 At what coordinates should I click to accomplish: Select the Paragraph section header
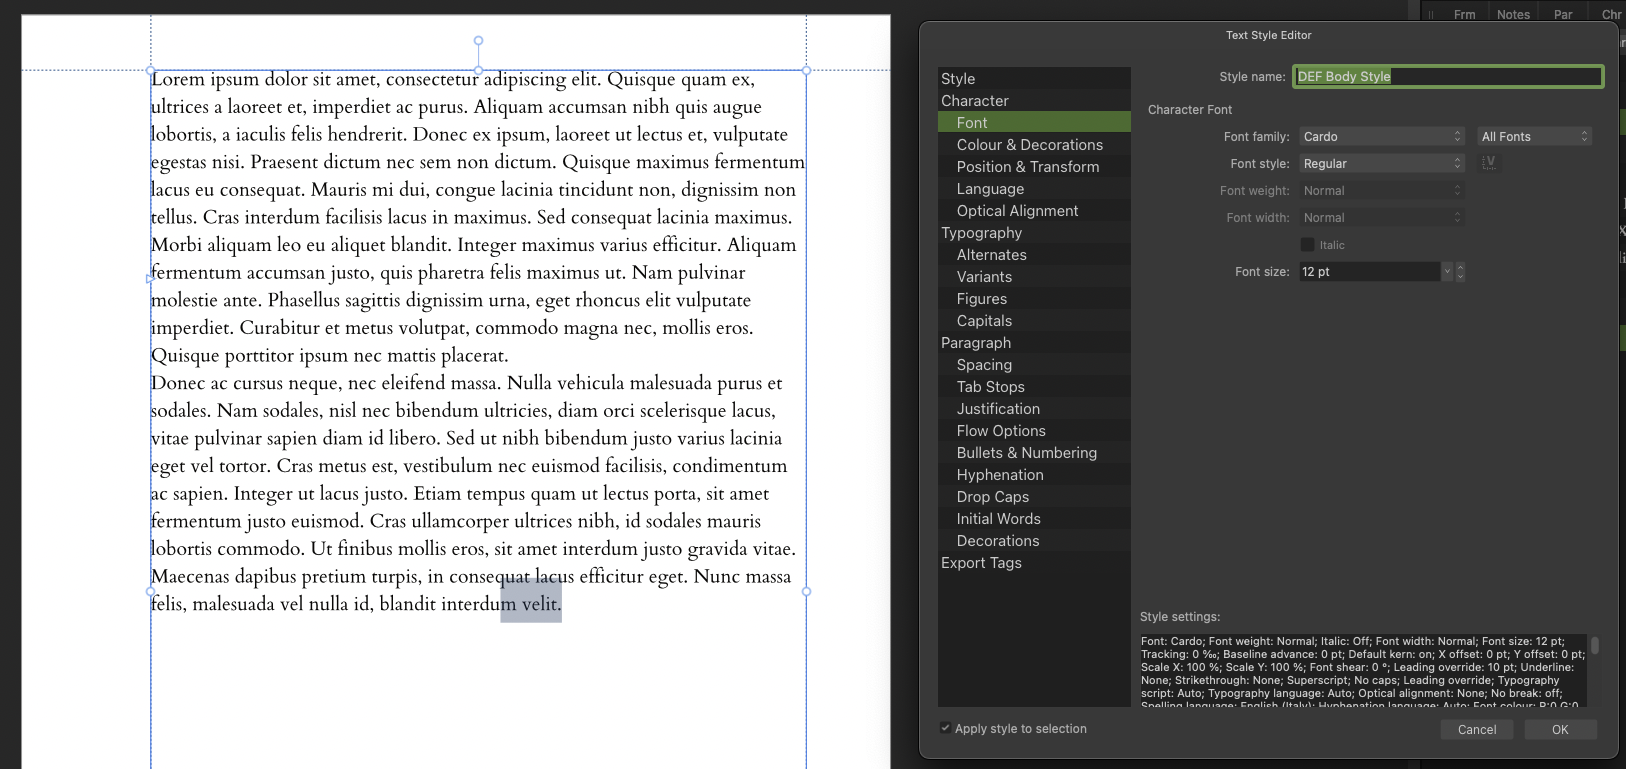click(1034, 342)
